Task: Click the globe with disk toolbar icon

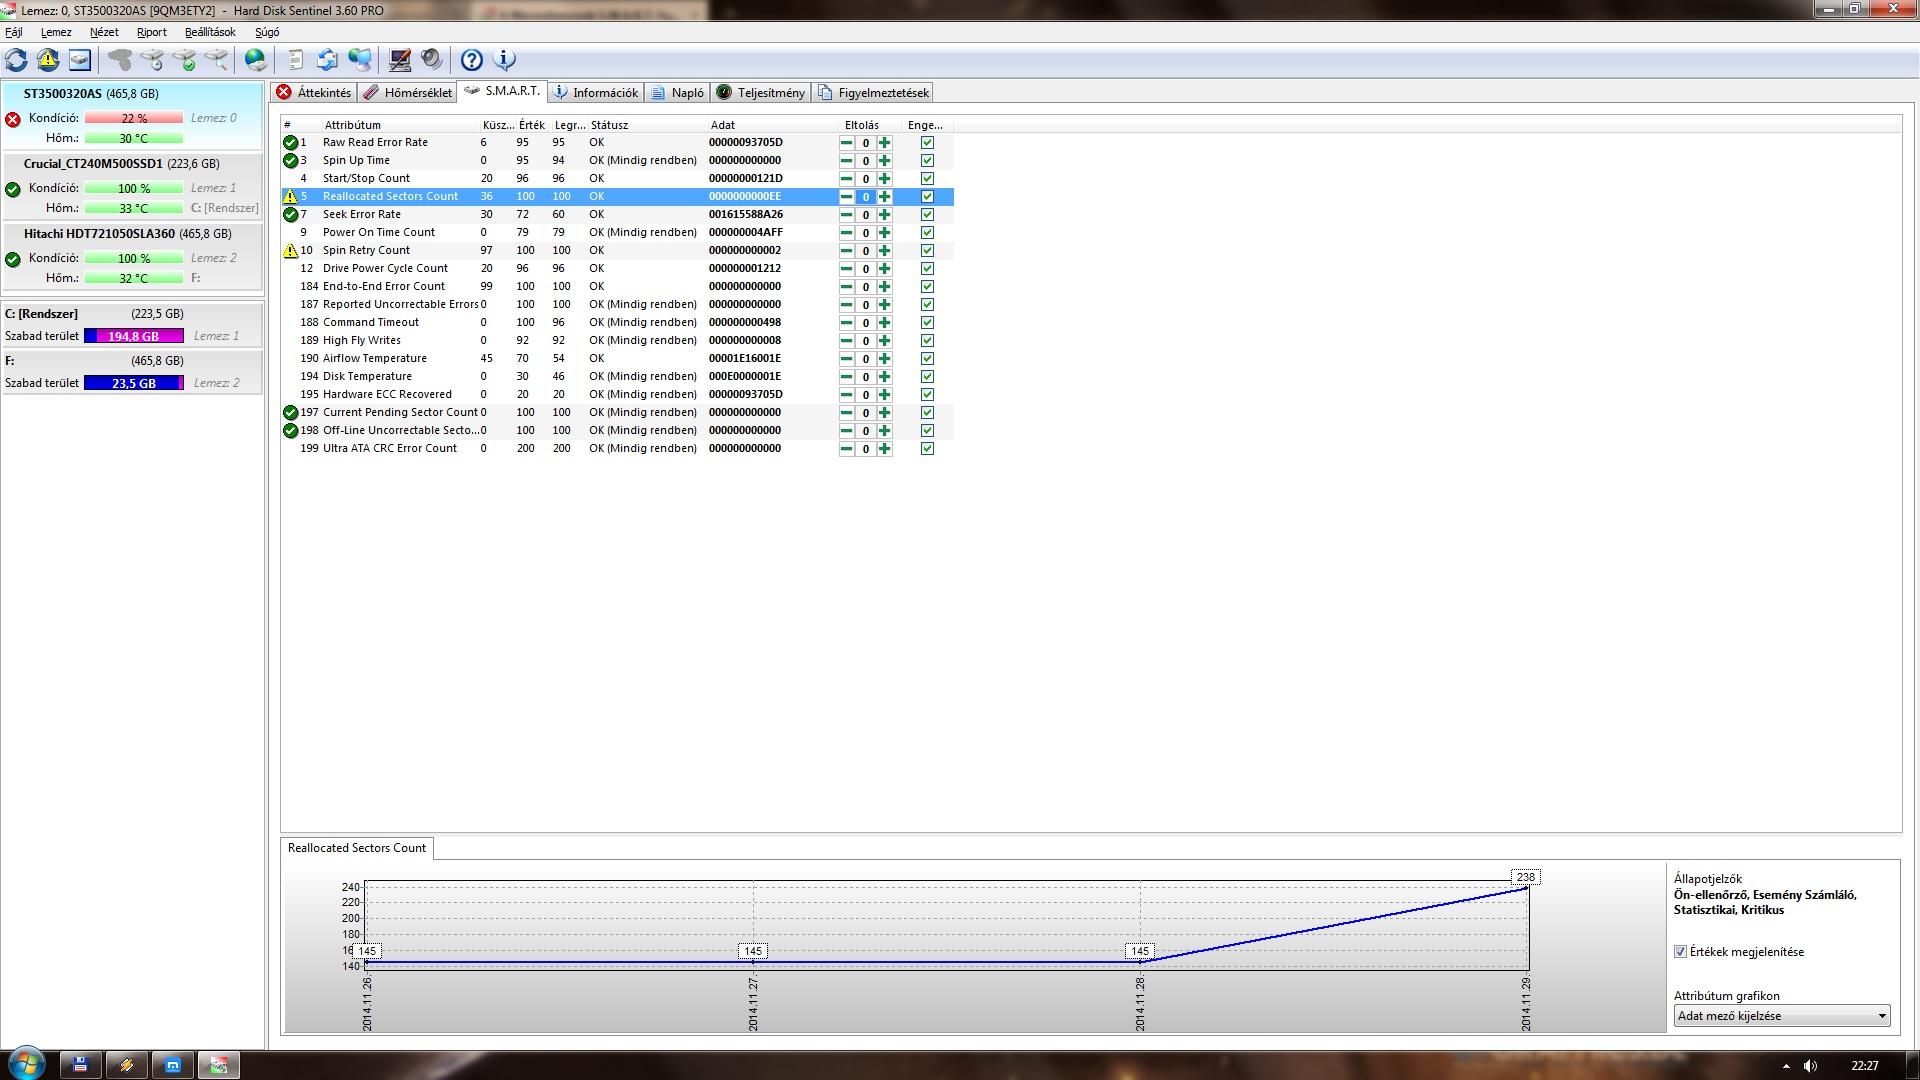Action: coord(256,60)
